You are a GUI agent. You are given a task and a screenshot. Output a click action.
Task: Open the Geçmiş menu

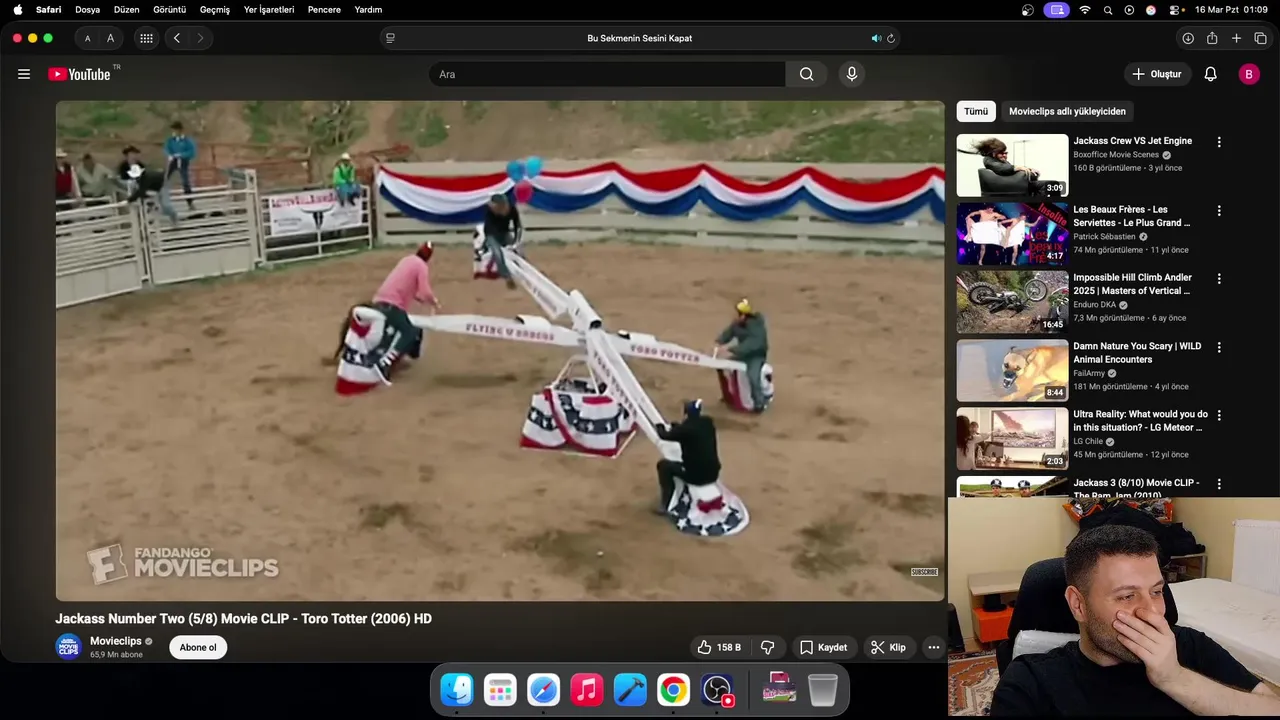[x=215, y=10]
